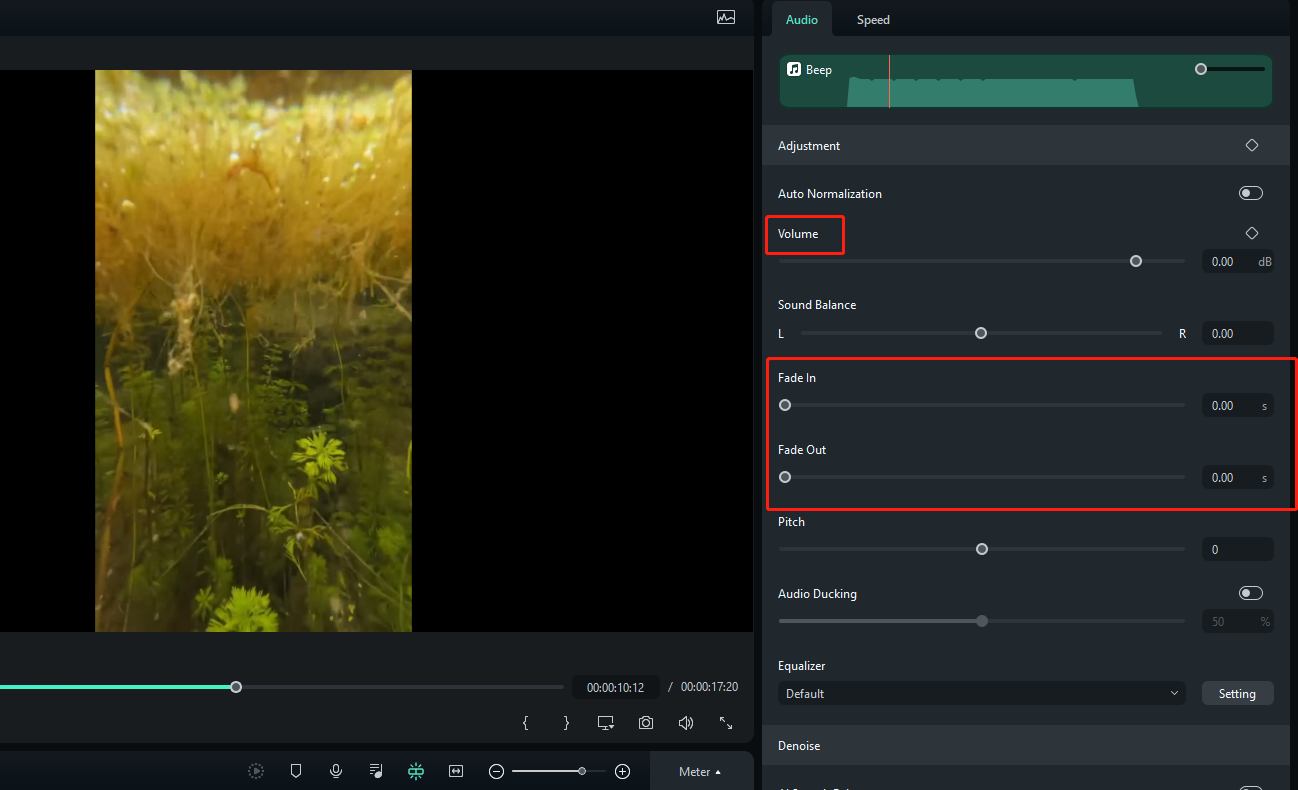Click the snapshot camera icon below the preview
The height and width of the screenshot is (790, 1298).
(x=645, y=722)
